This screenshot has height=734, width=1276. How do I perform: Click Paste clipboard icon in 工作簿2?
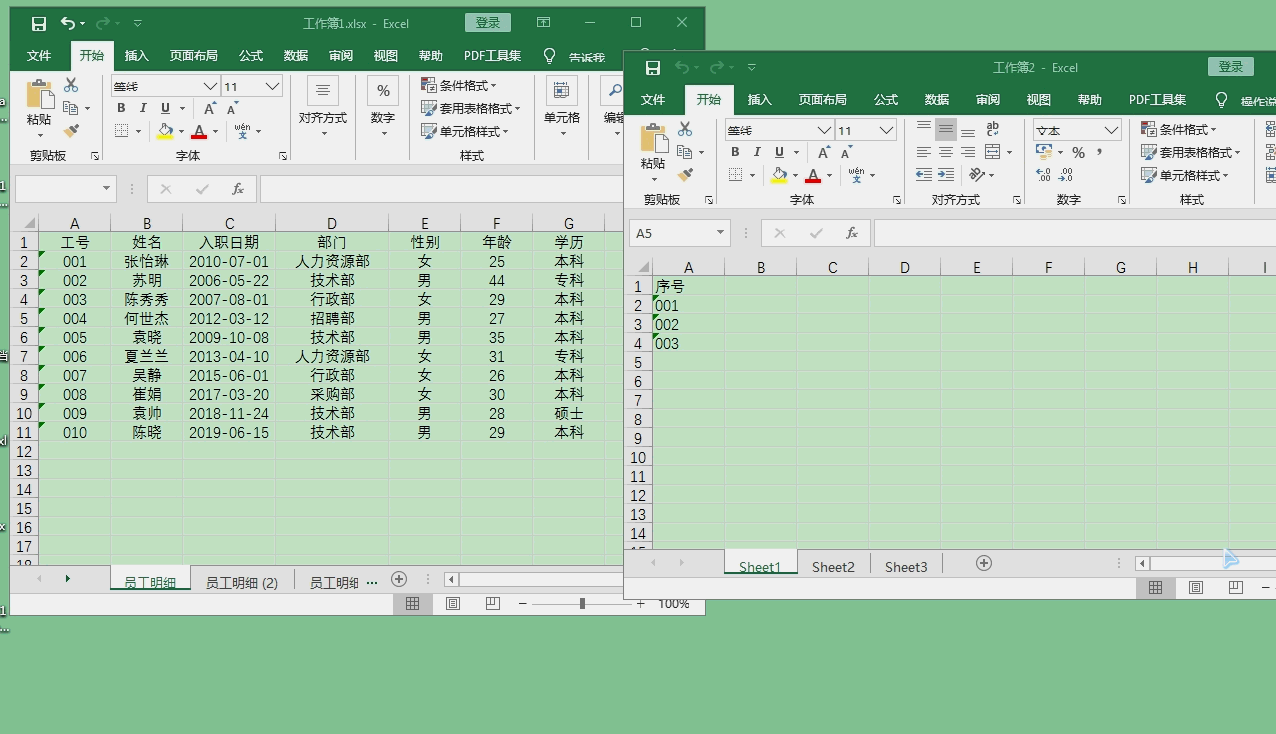653,138
